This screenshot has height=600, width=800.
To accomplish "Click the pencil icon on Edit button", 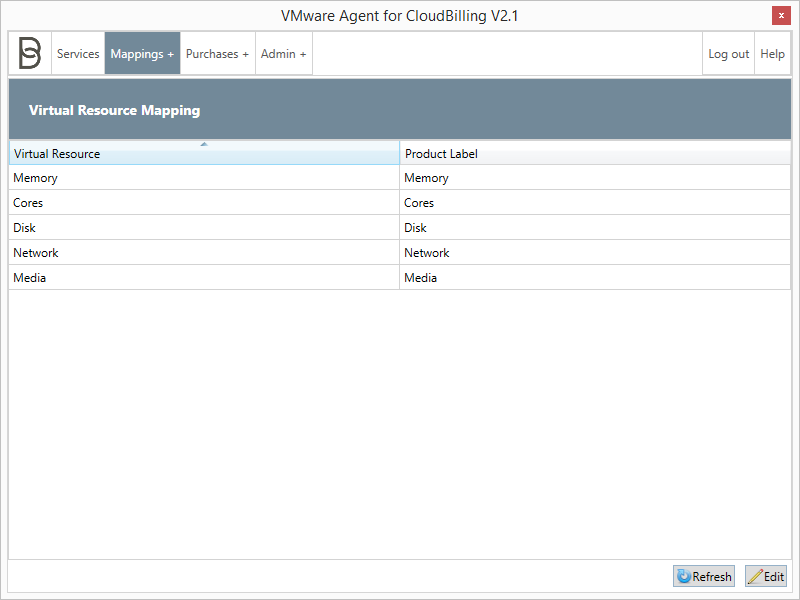I will point(757,576).
